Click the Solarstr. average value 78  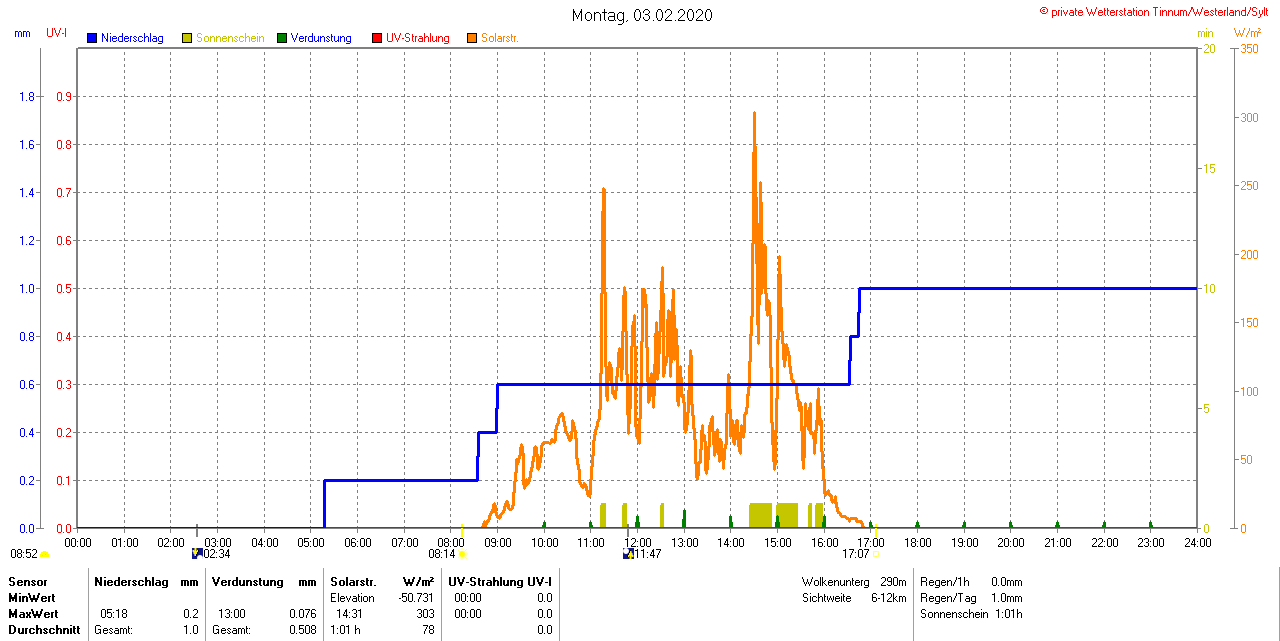(x=428, y=630)
